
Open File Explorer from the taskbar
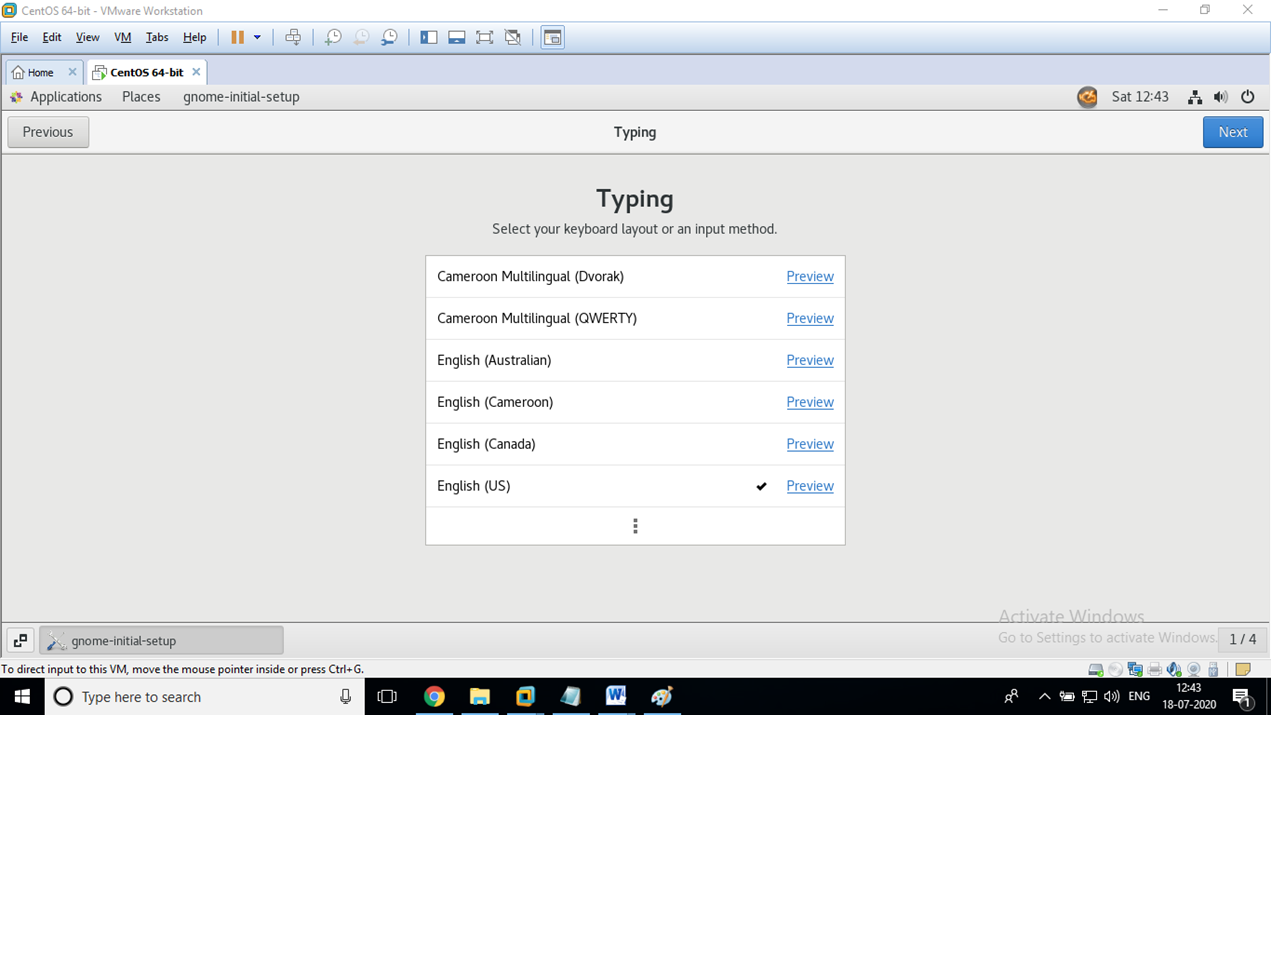480,697
